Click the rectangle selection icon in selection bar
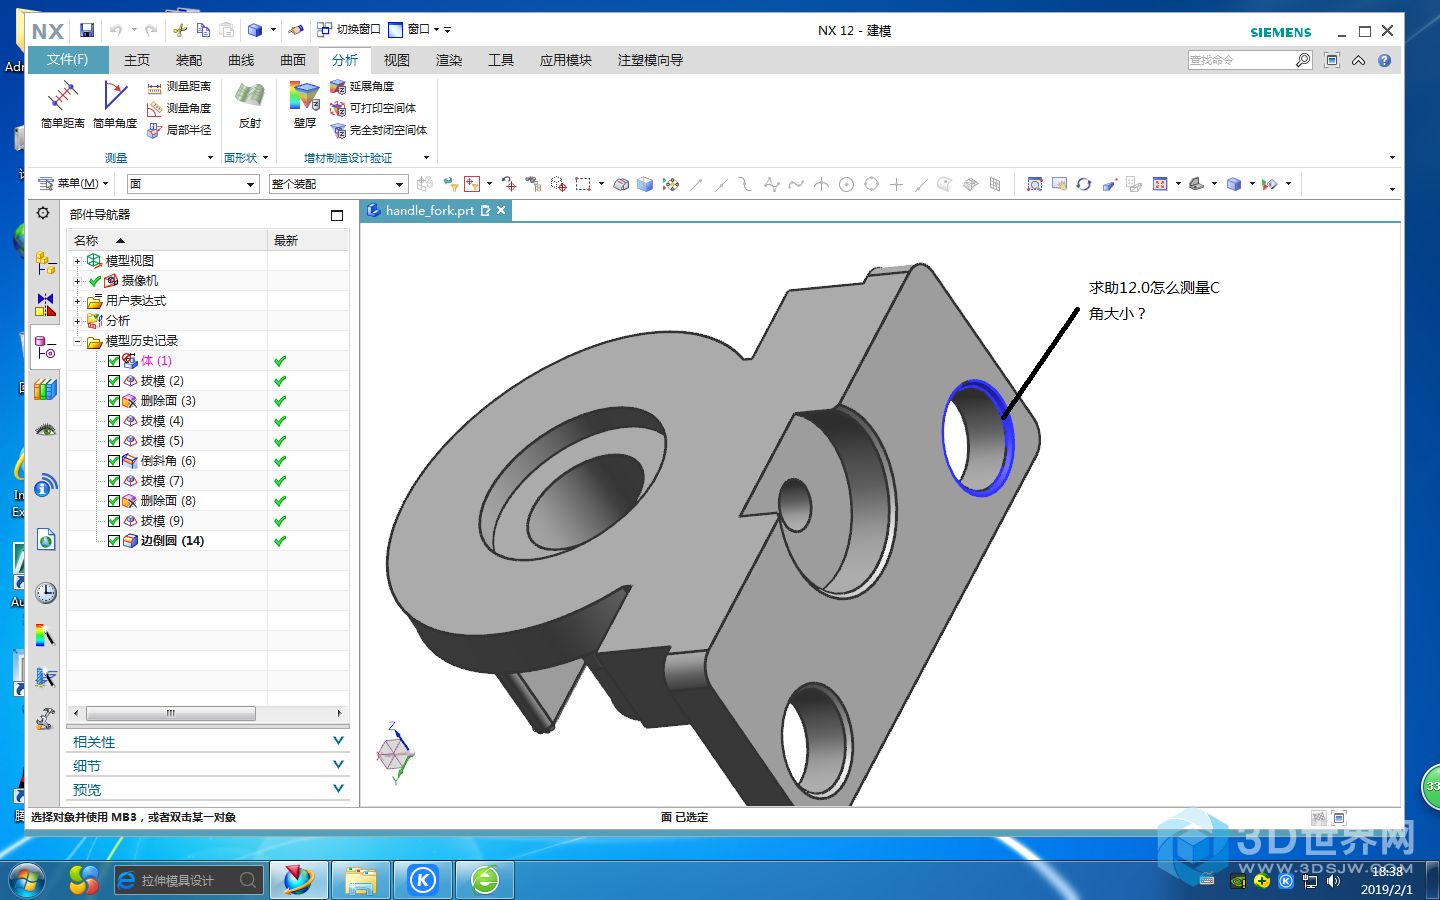Image resolution: width=1440 pixels, height=900 pixels. [x=583, y=184]
